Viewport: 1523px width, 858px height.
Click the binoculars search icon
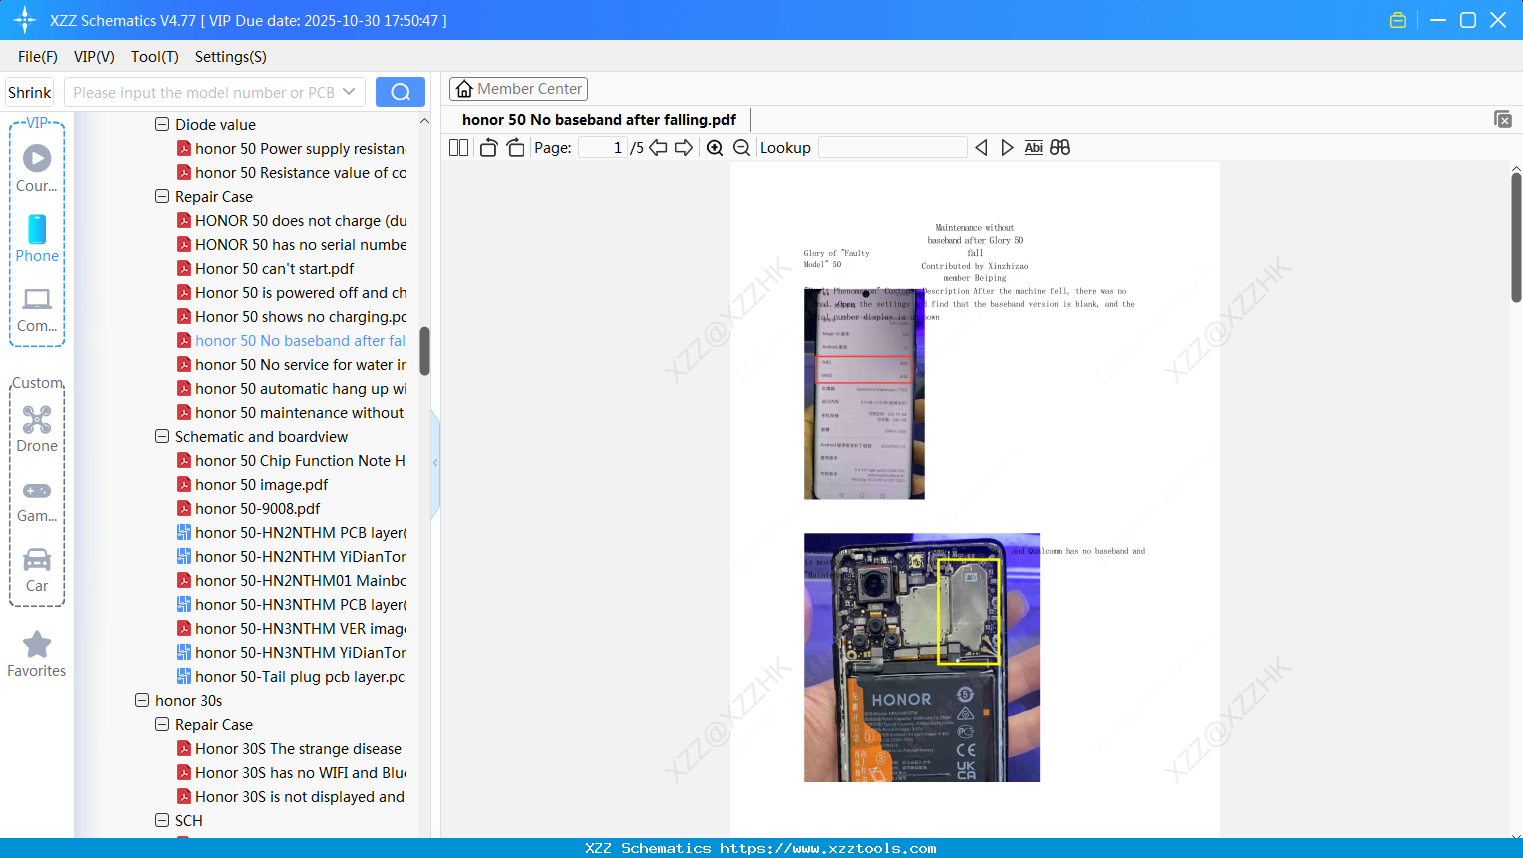1060,148
